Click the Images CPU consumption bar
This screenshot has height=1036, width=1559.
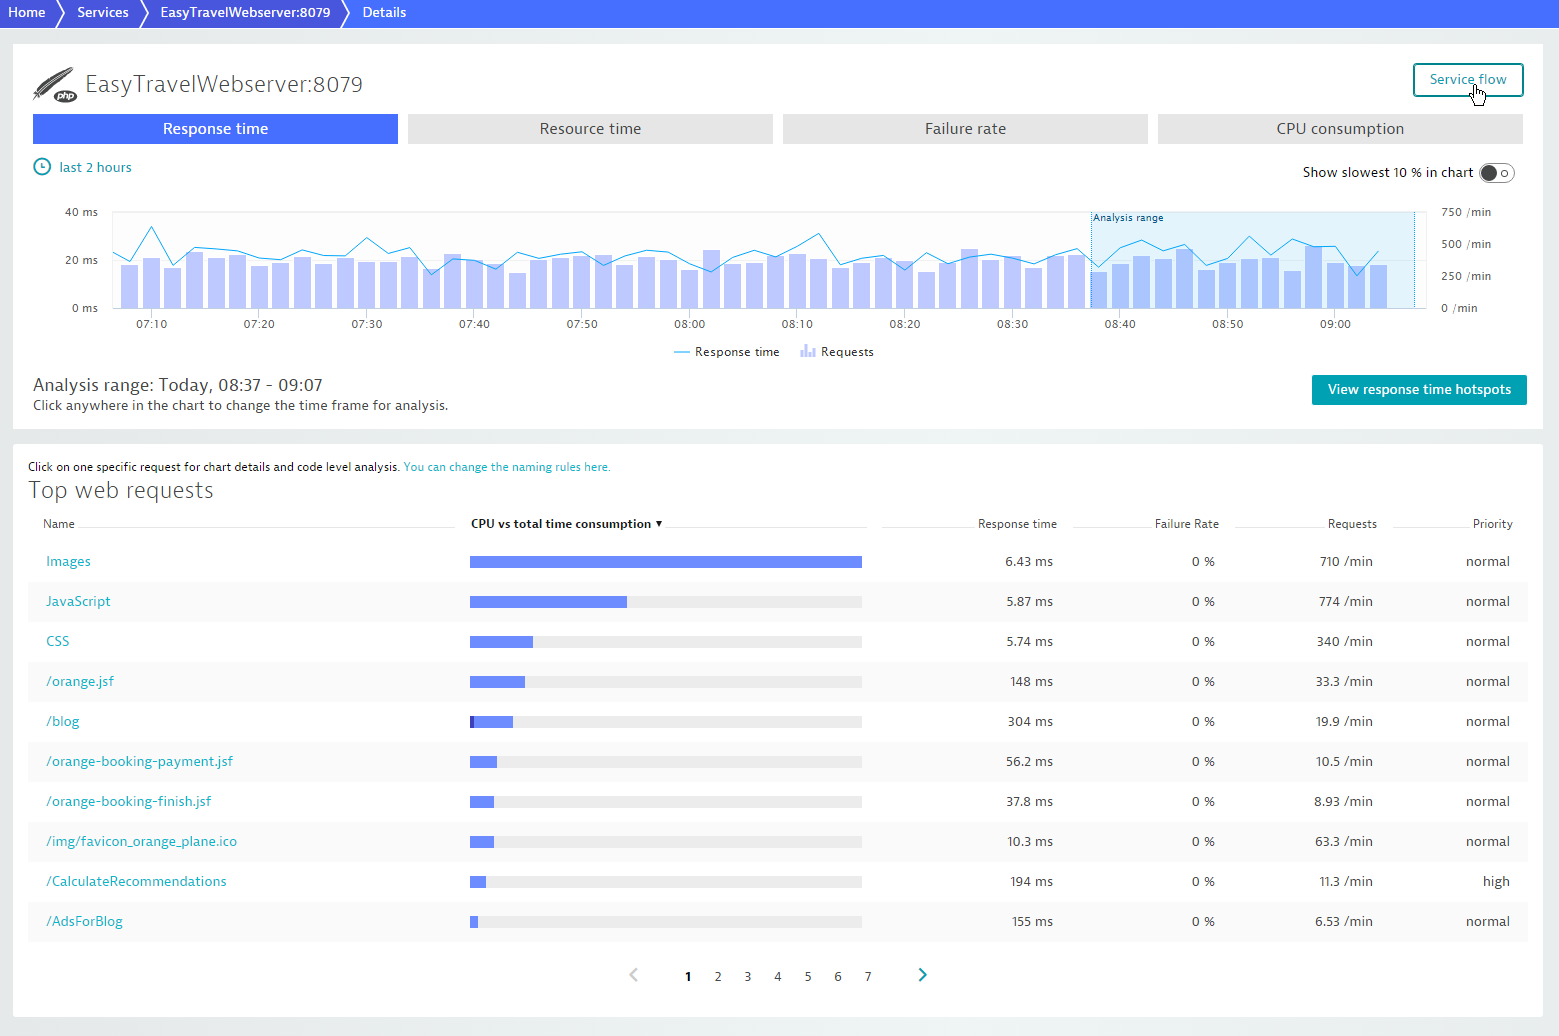point(666,562)
